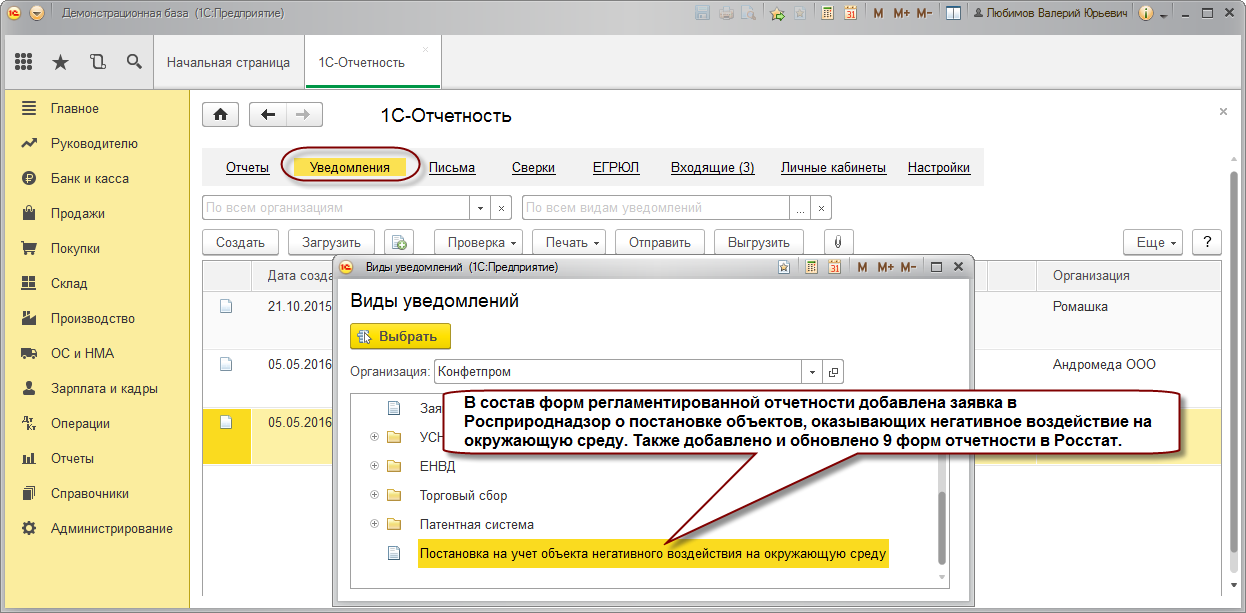Click the paperclip attachment icon

coord(838,242)
